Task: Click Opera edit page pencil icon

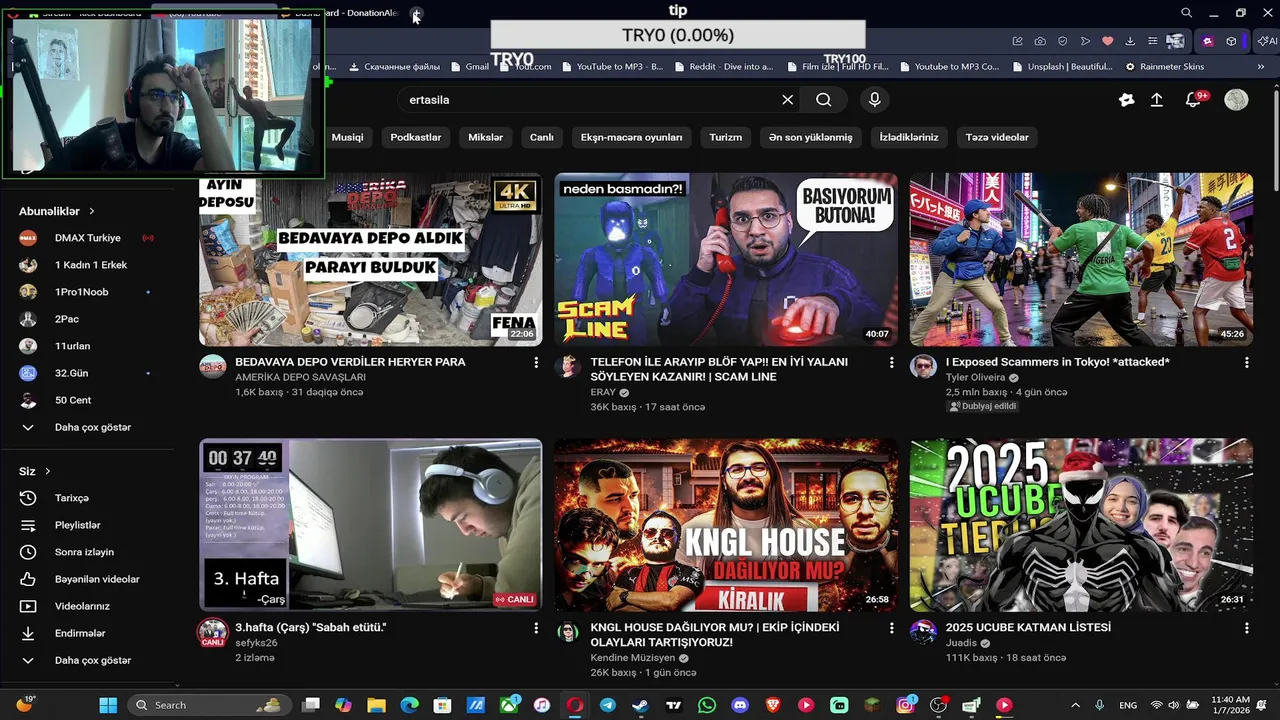Action: [x=1017, y=41]
